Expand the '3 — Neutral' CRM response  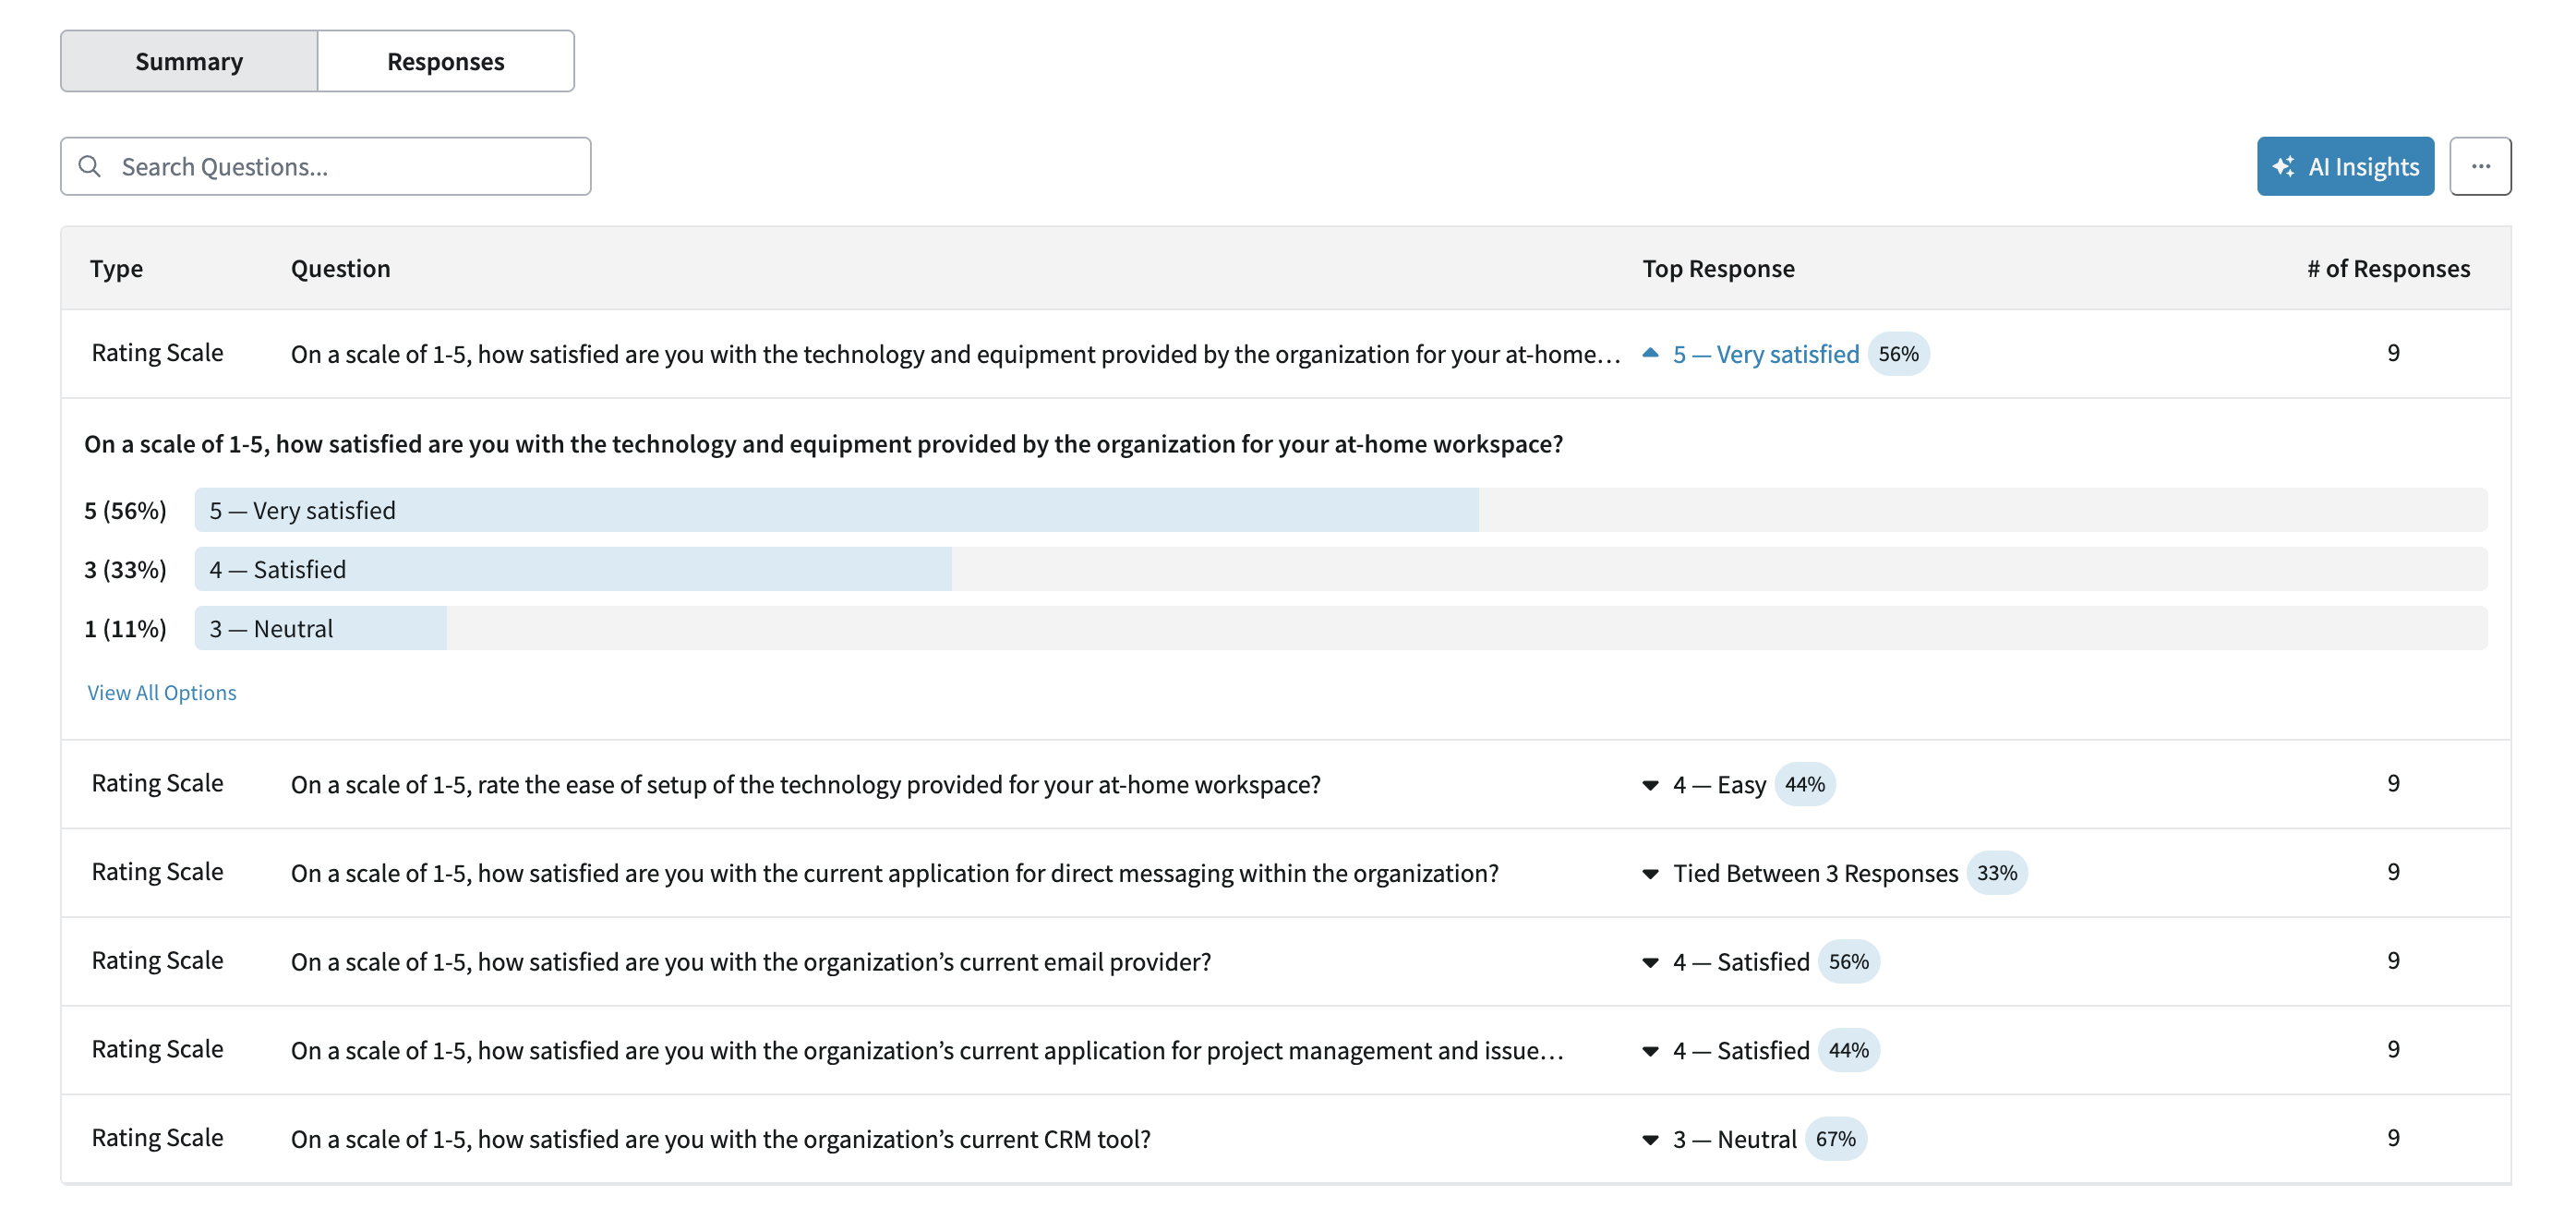coord(1650,1139)
